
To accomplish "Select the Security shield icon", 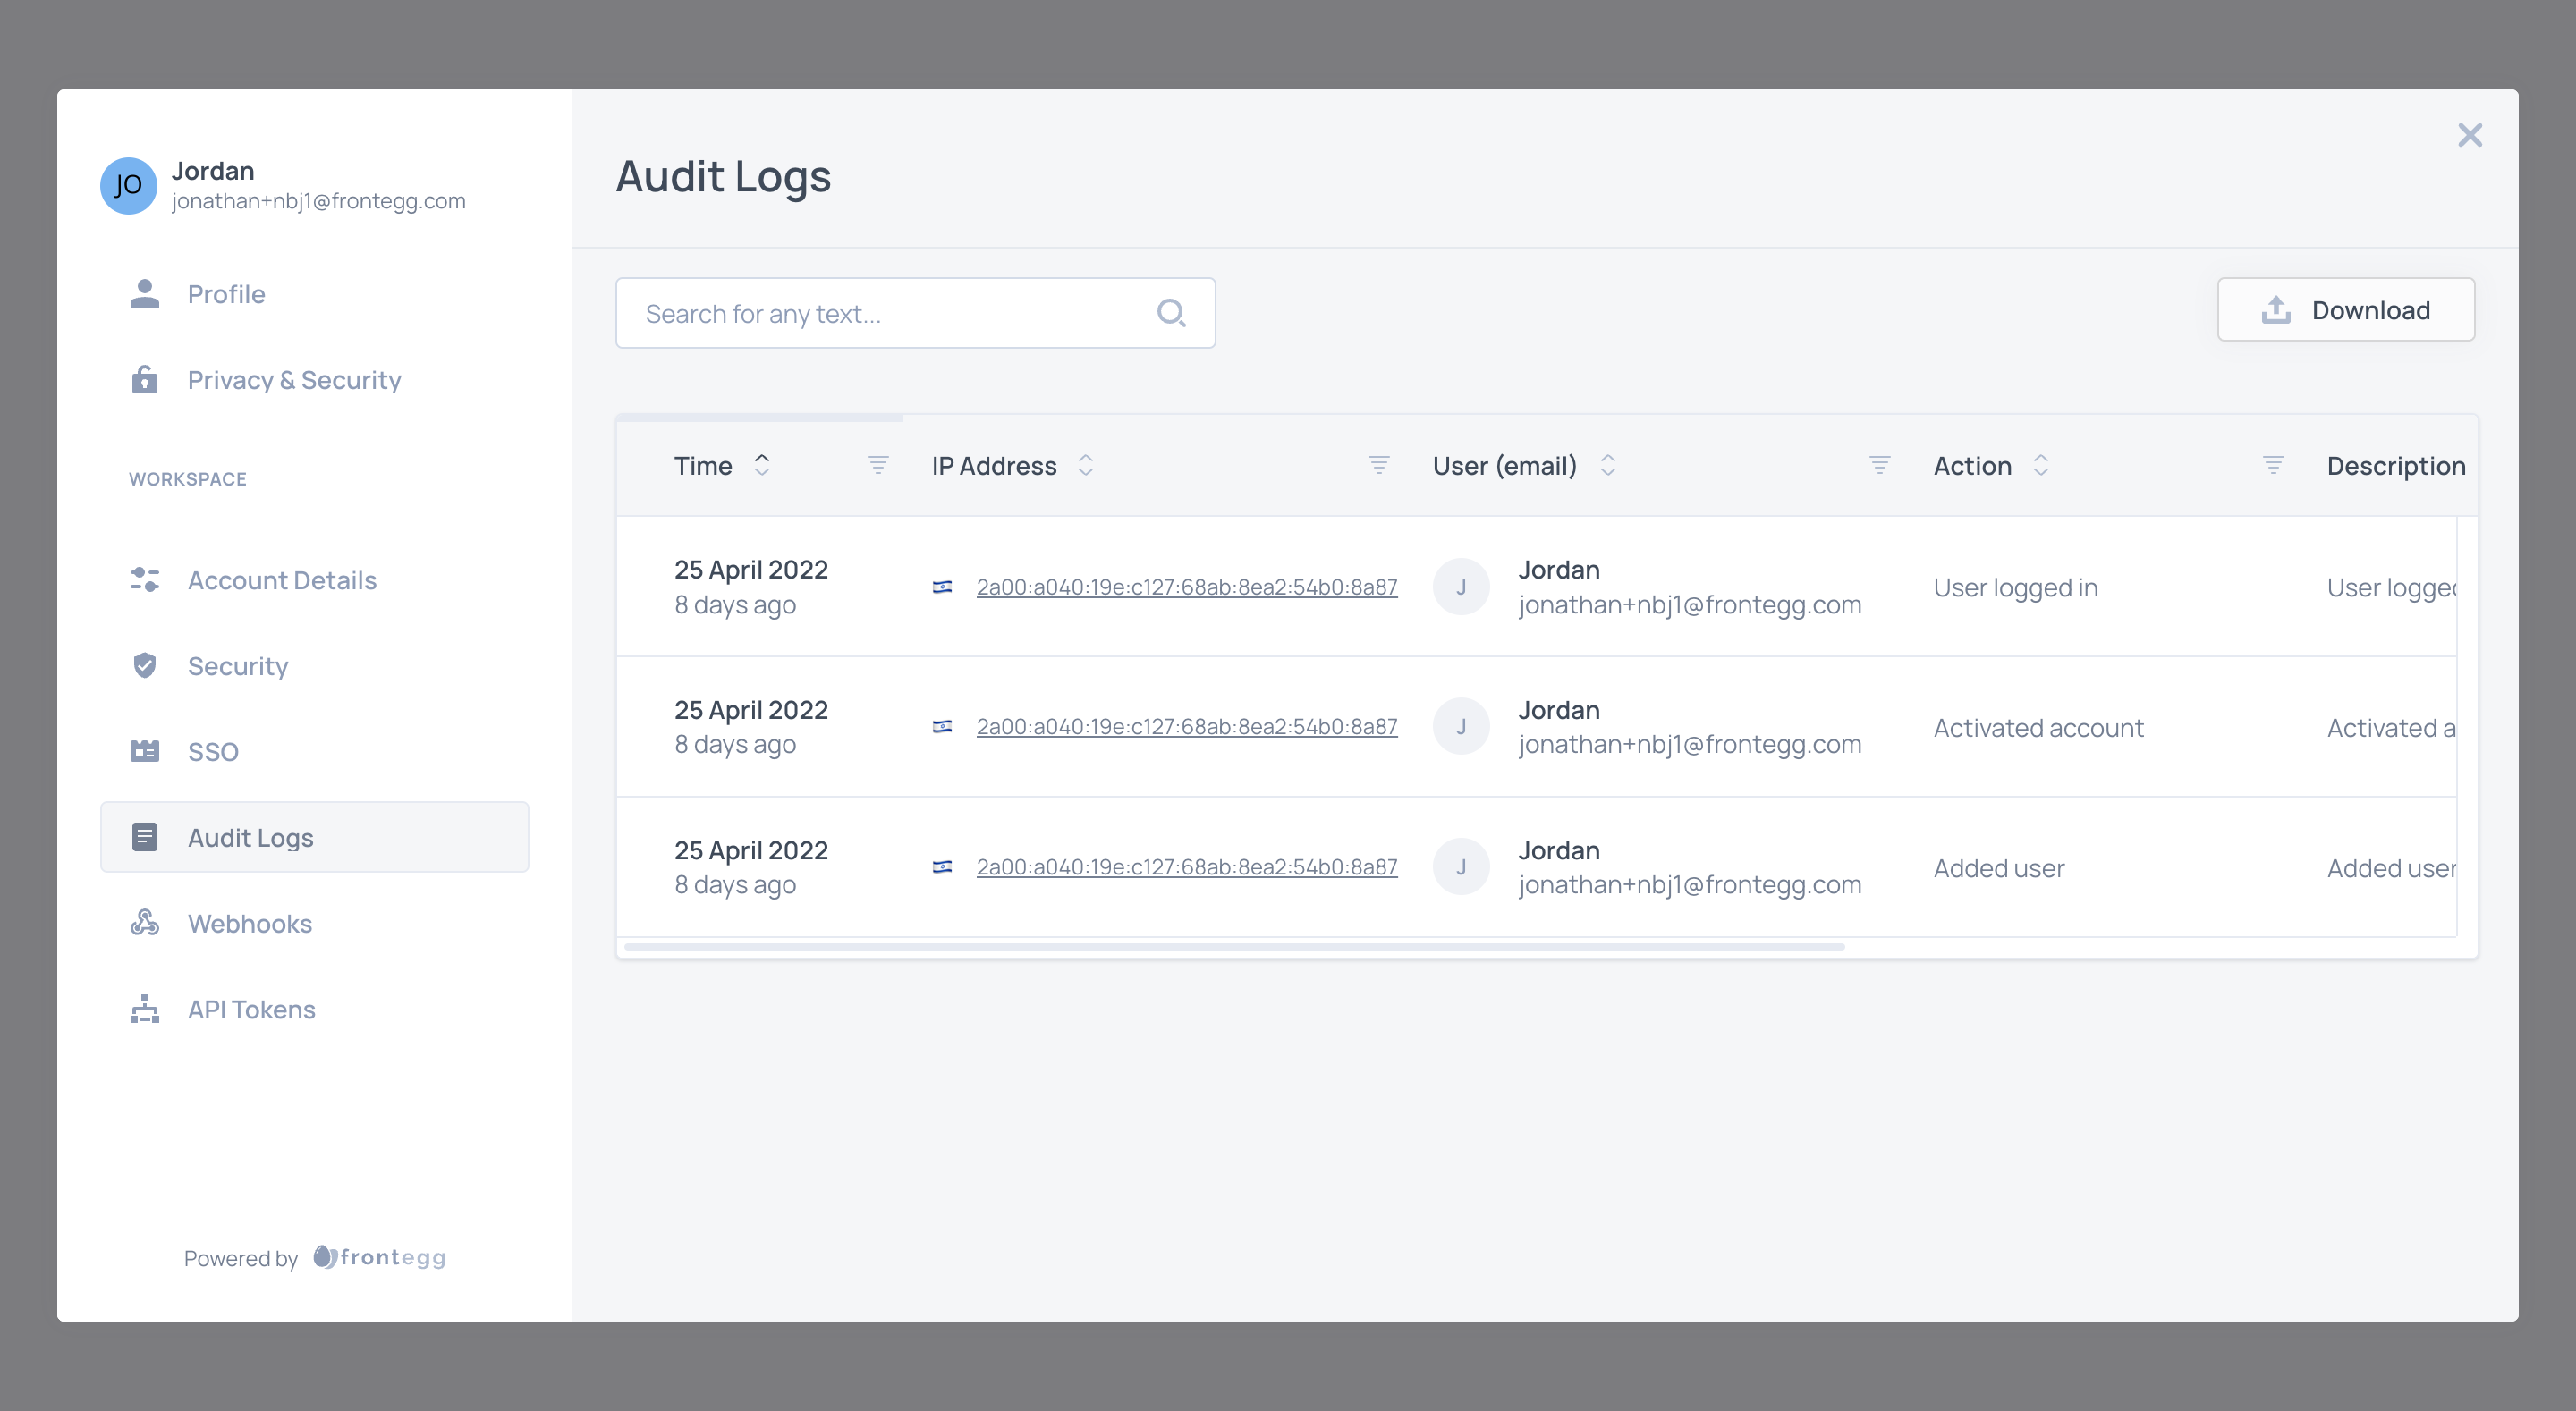I will [x=144, y=665].
